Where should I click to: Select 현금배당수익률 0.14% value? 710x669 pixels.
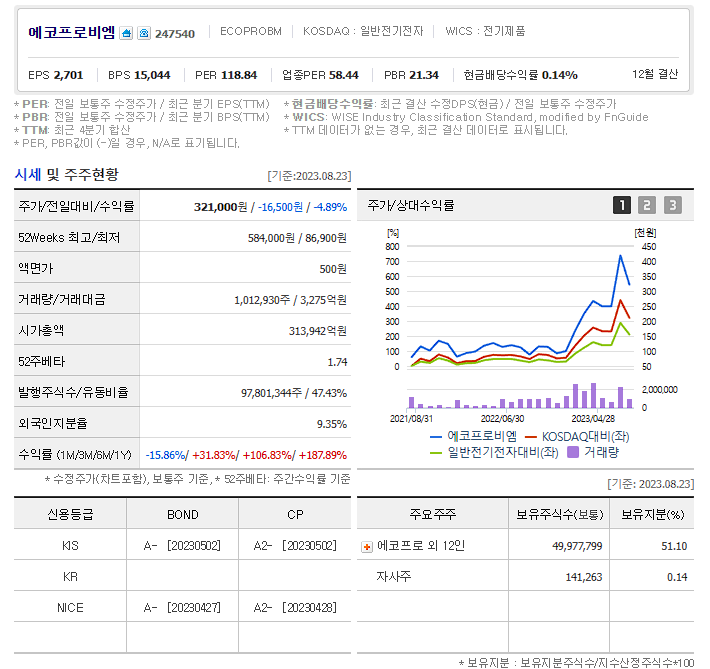560,75
